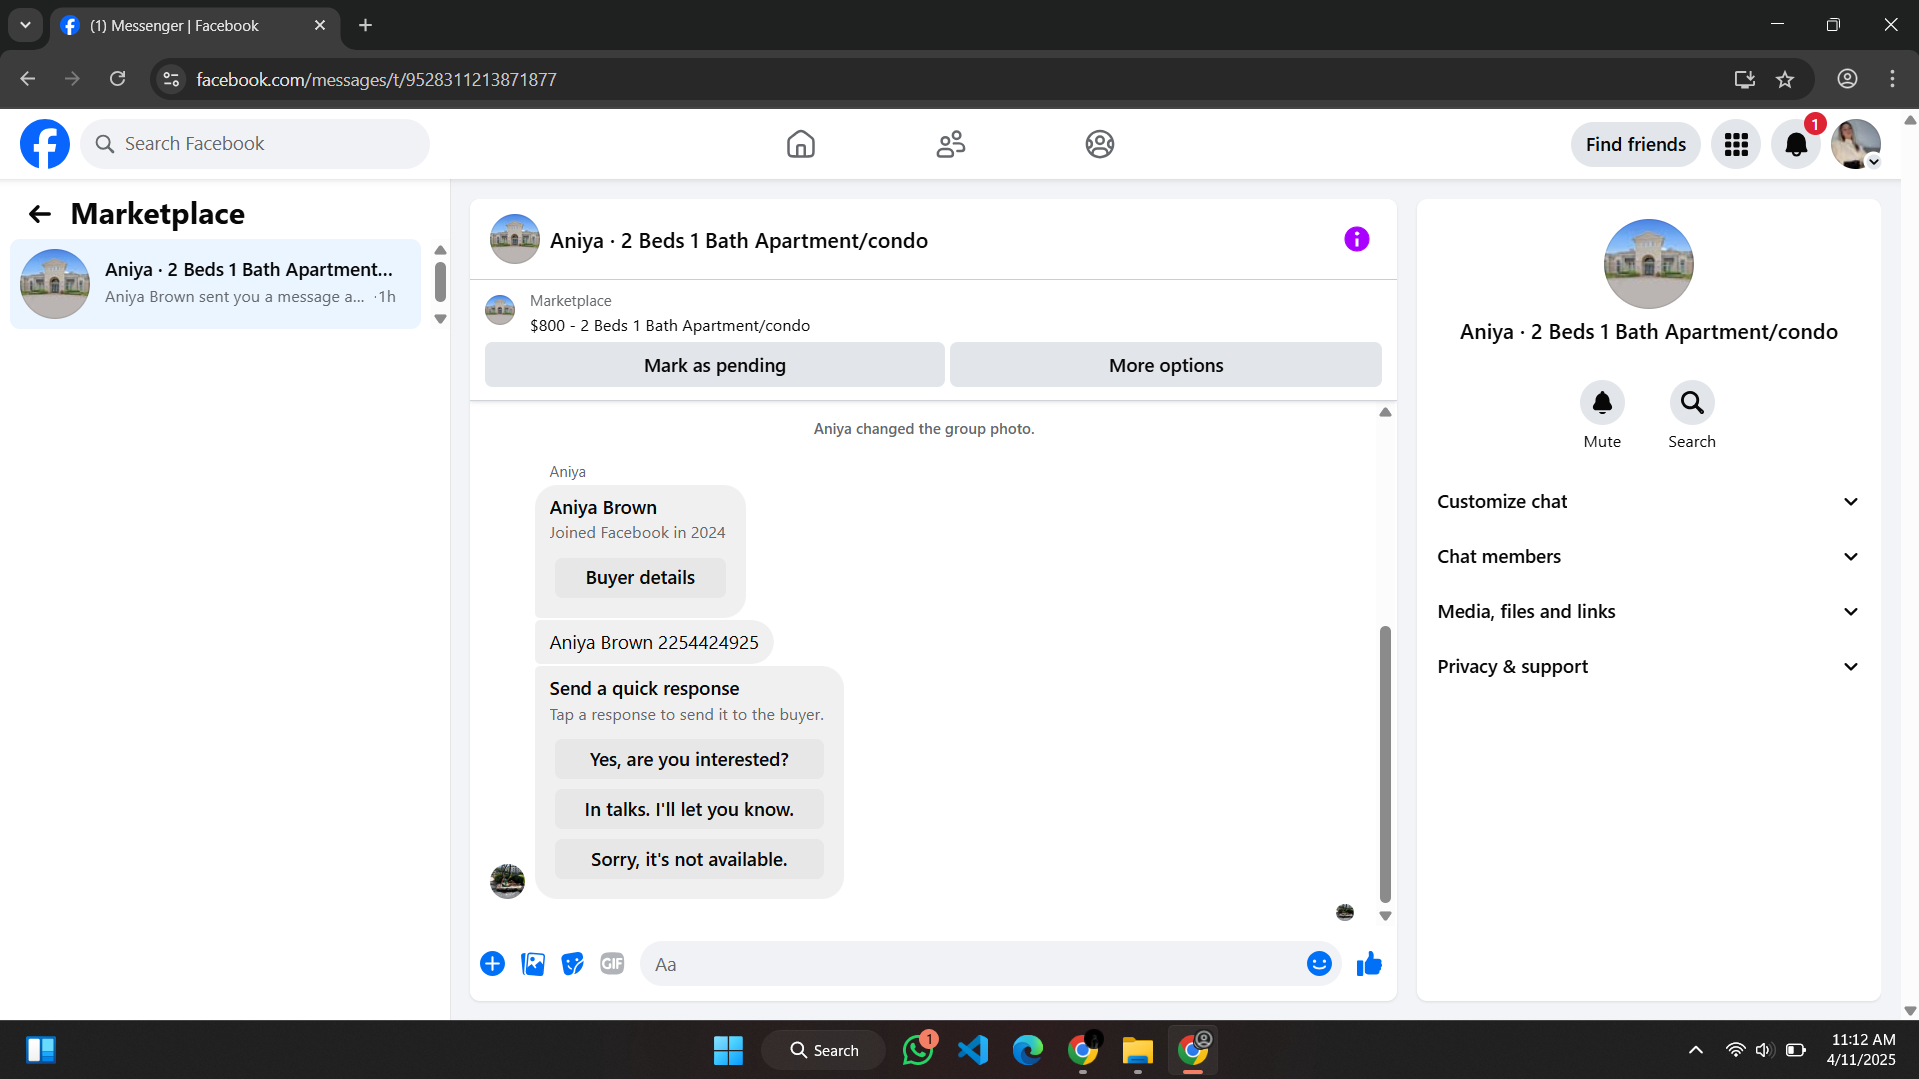This screenshot has height=1079, width=1919.
Task: Show hidden system tray icons
Action: click(1695, 1050)
